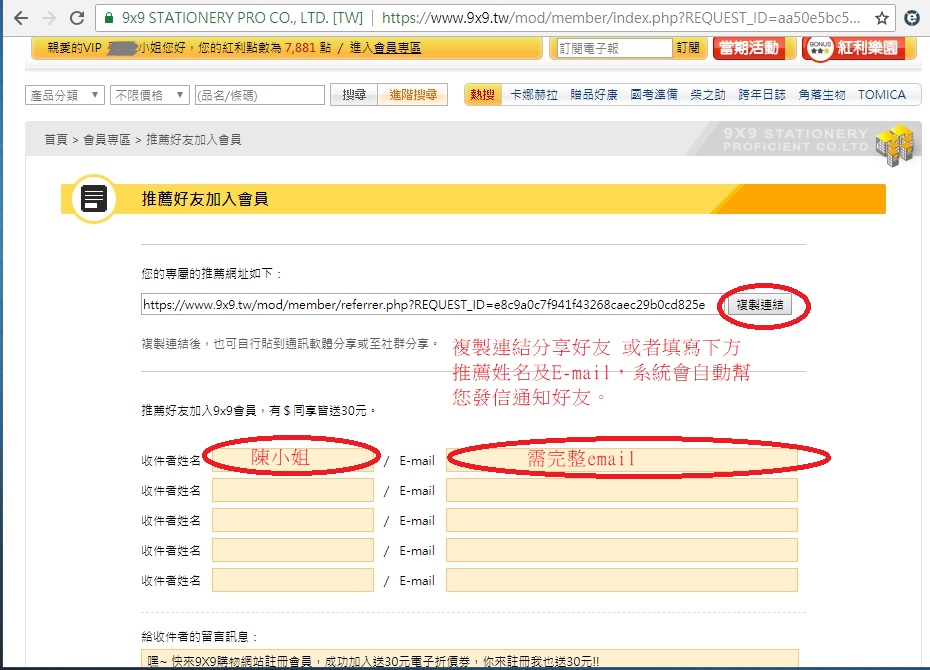Expand the 不限價格 price dropdown
Image resolution: width=930 pixels, height=670 pixels.
(149, 95)
